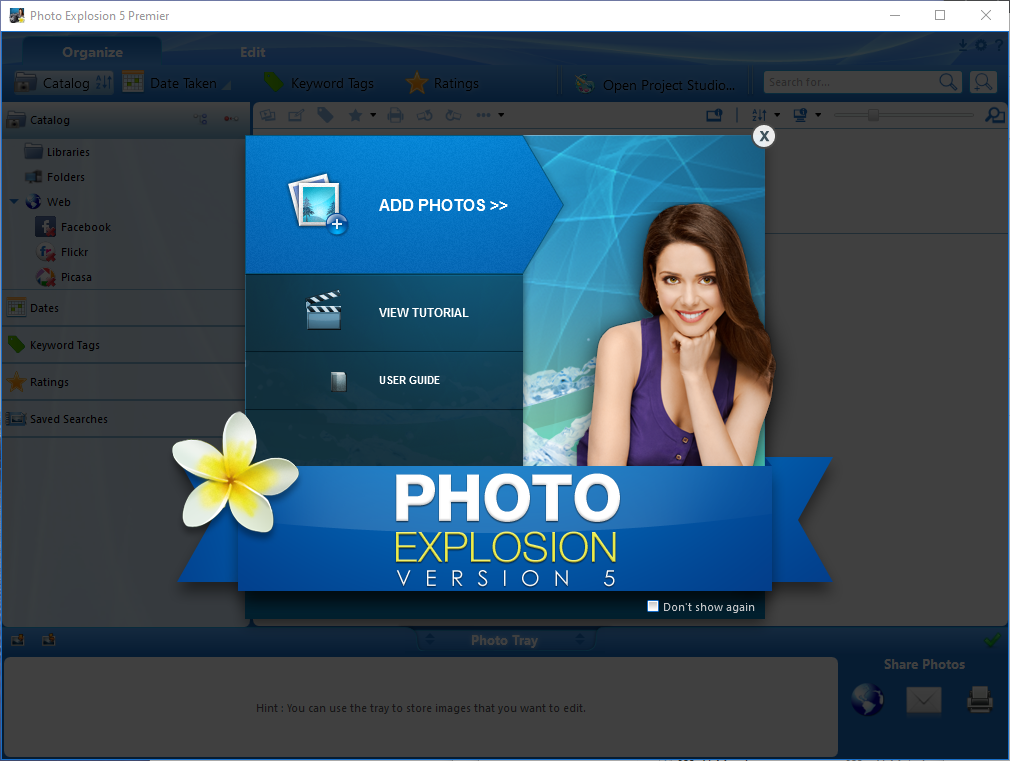Click the Date Taken calendar icon
This screenshot has width=1010, height=761.
point(133,82)
